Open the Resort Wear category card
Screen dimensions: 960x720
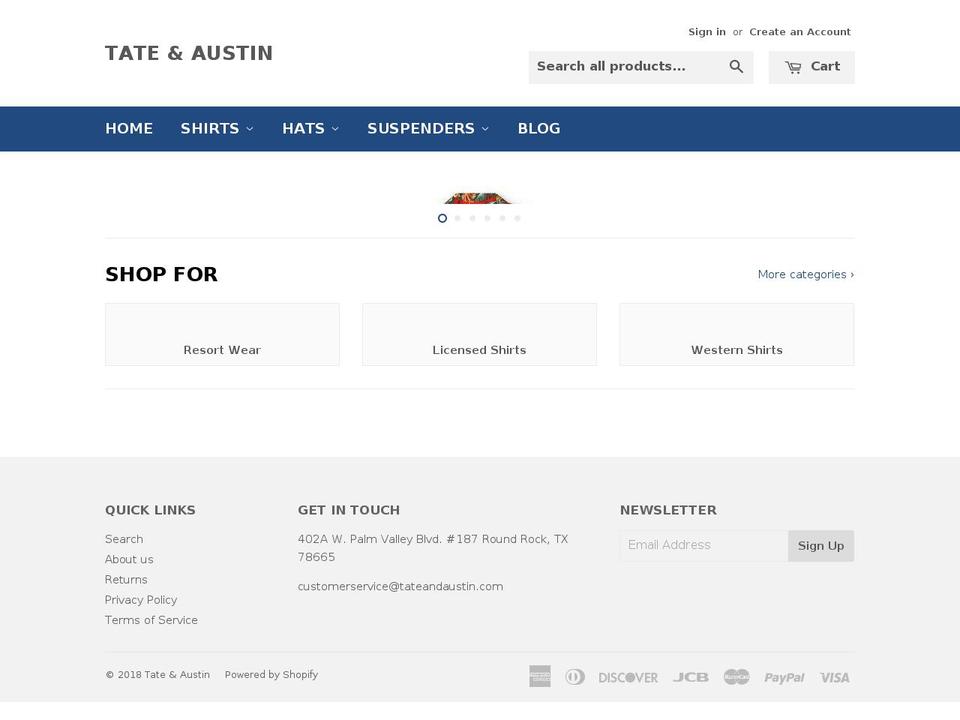[x=222, y=334]
